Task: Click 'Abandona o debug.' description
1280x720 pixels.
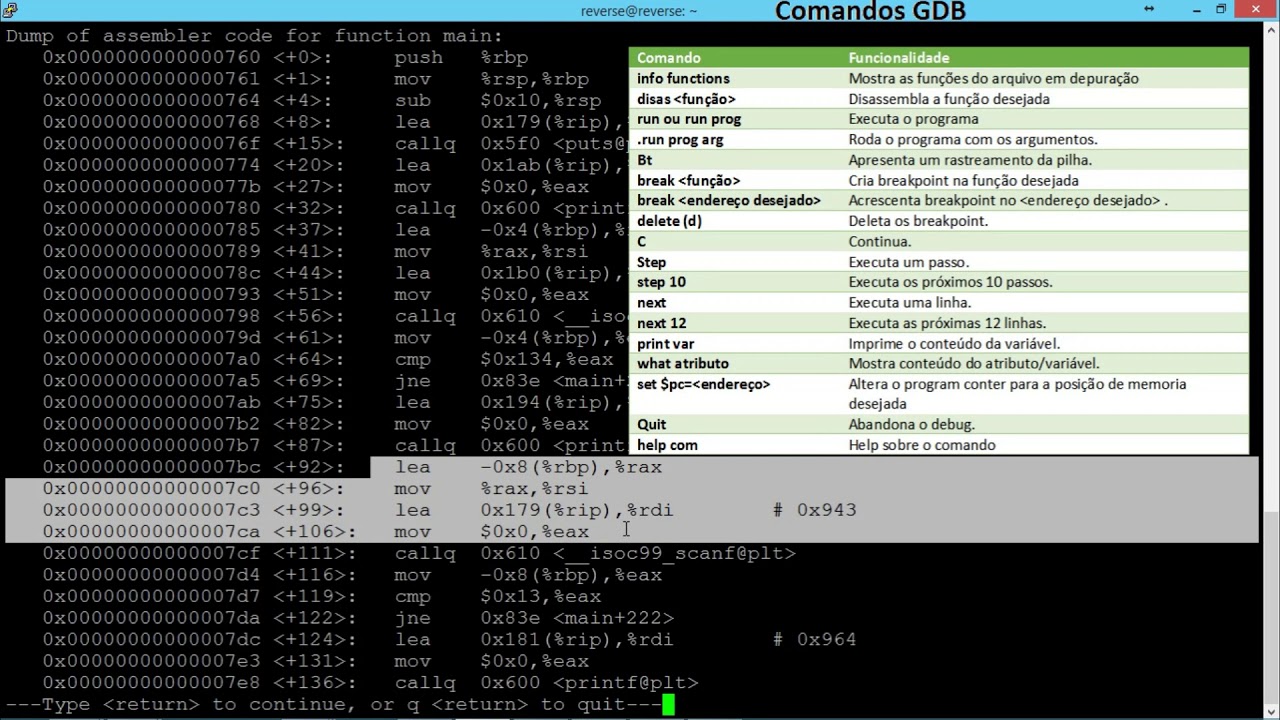Action: click(911, 424)
